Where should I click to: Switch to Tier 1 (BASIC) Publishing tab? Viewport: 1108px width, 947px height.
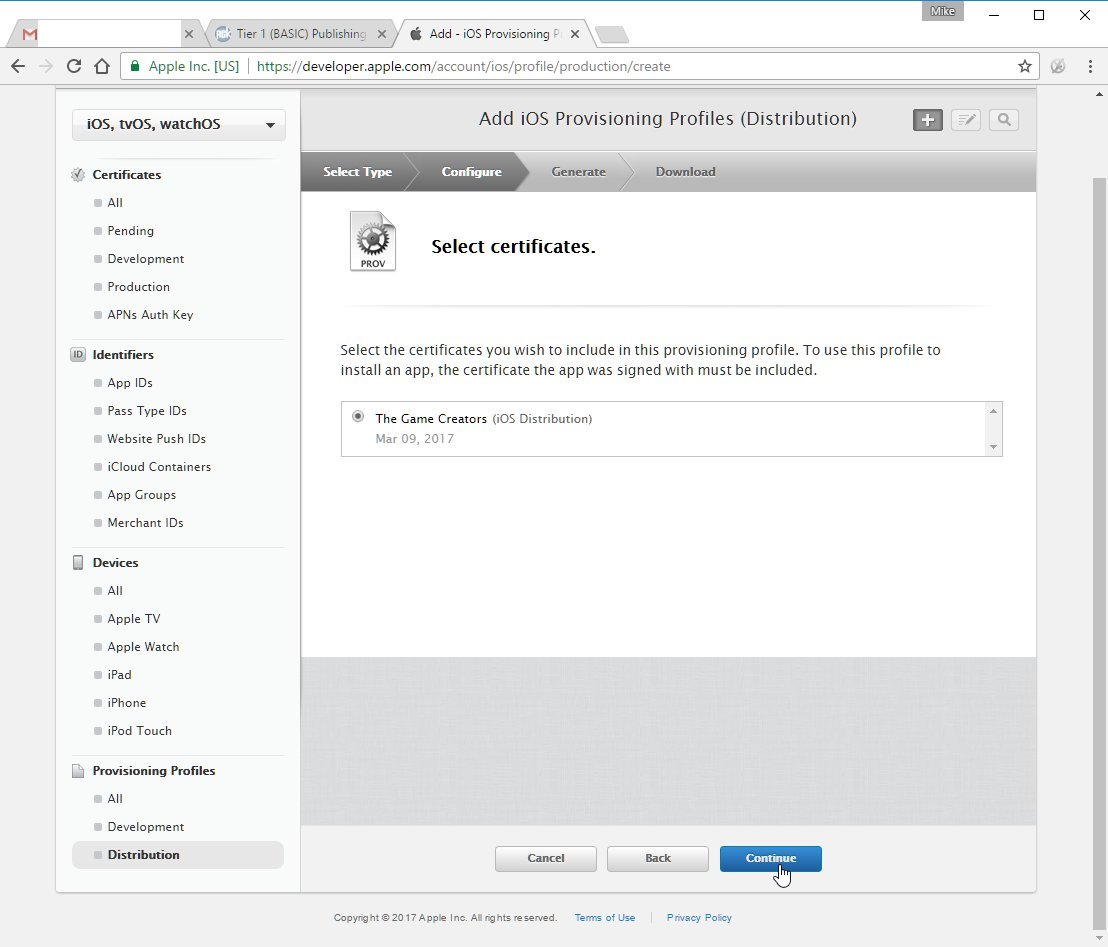[301, 34]
